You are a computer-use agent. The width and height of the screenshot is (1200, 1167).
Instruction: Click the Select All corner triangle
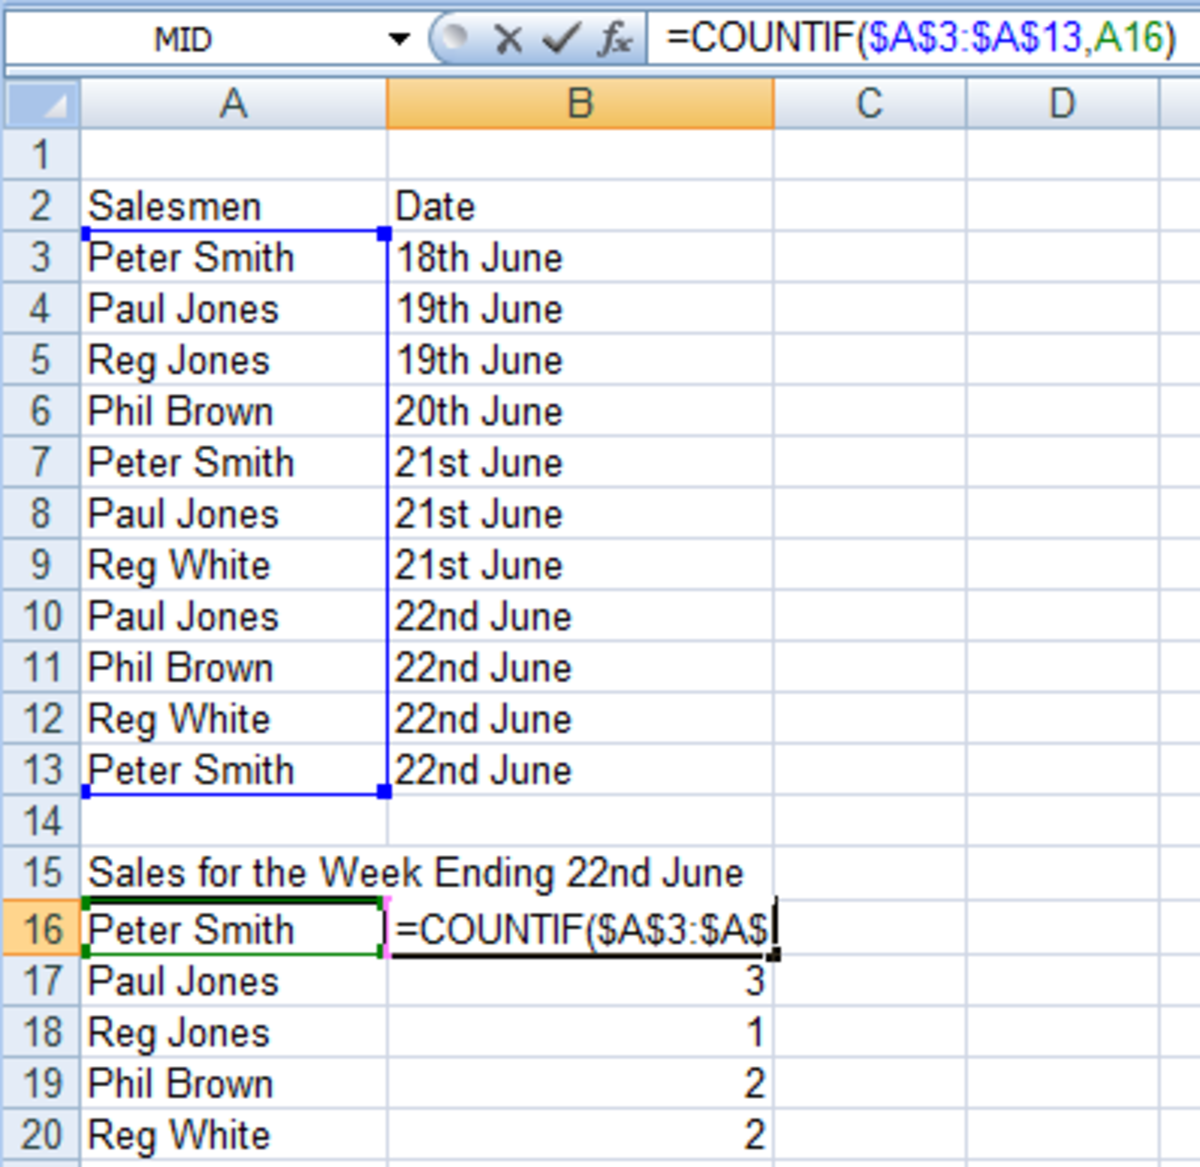[42, 104]
